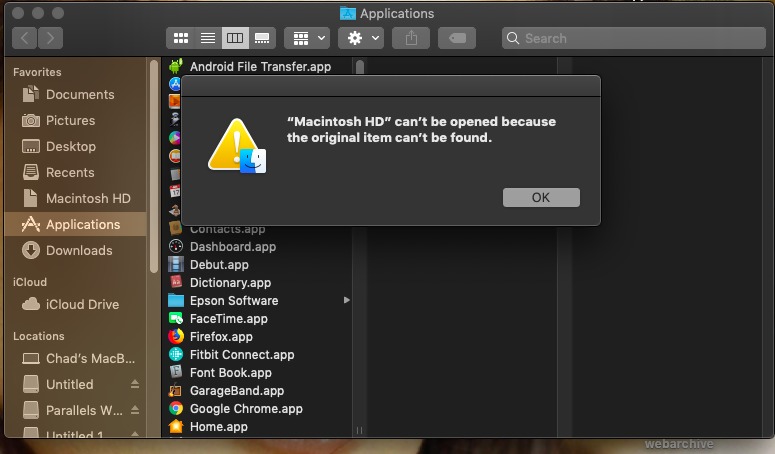
Task: Select Chad's MacBook under Locations
Action: [75, 358]
